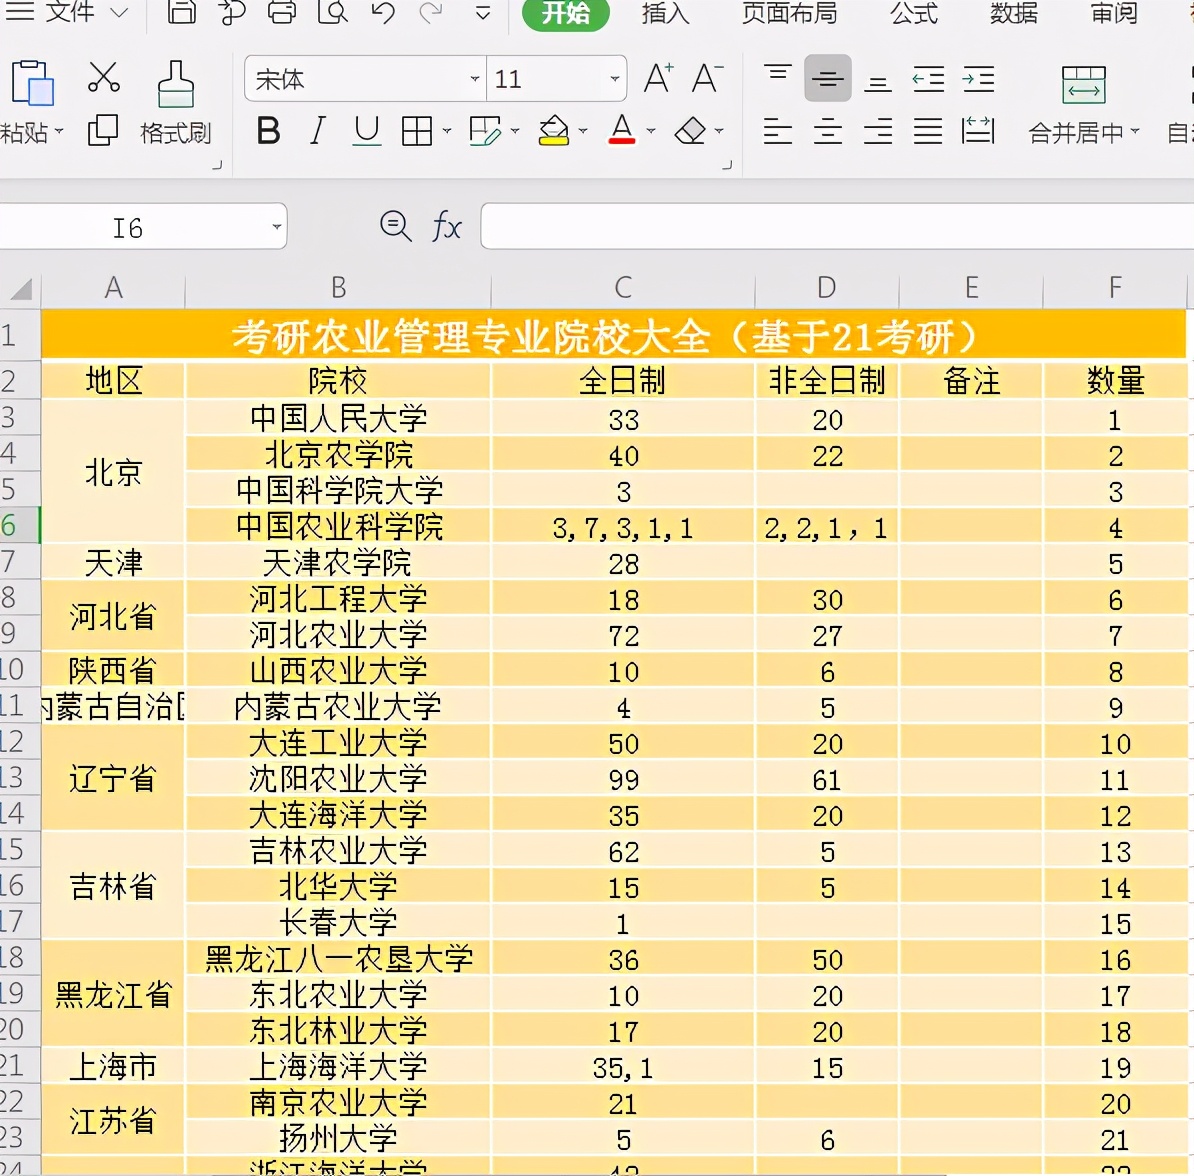Open the font color dropdown swatch

(x=651, y=131)
